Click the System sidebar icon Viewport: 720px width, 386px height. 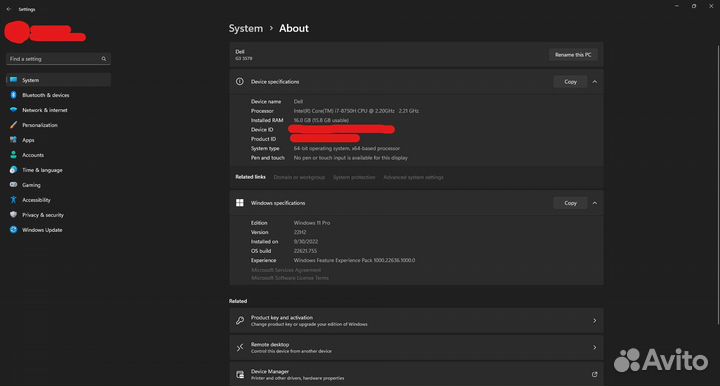click(x=13, y=80)
